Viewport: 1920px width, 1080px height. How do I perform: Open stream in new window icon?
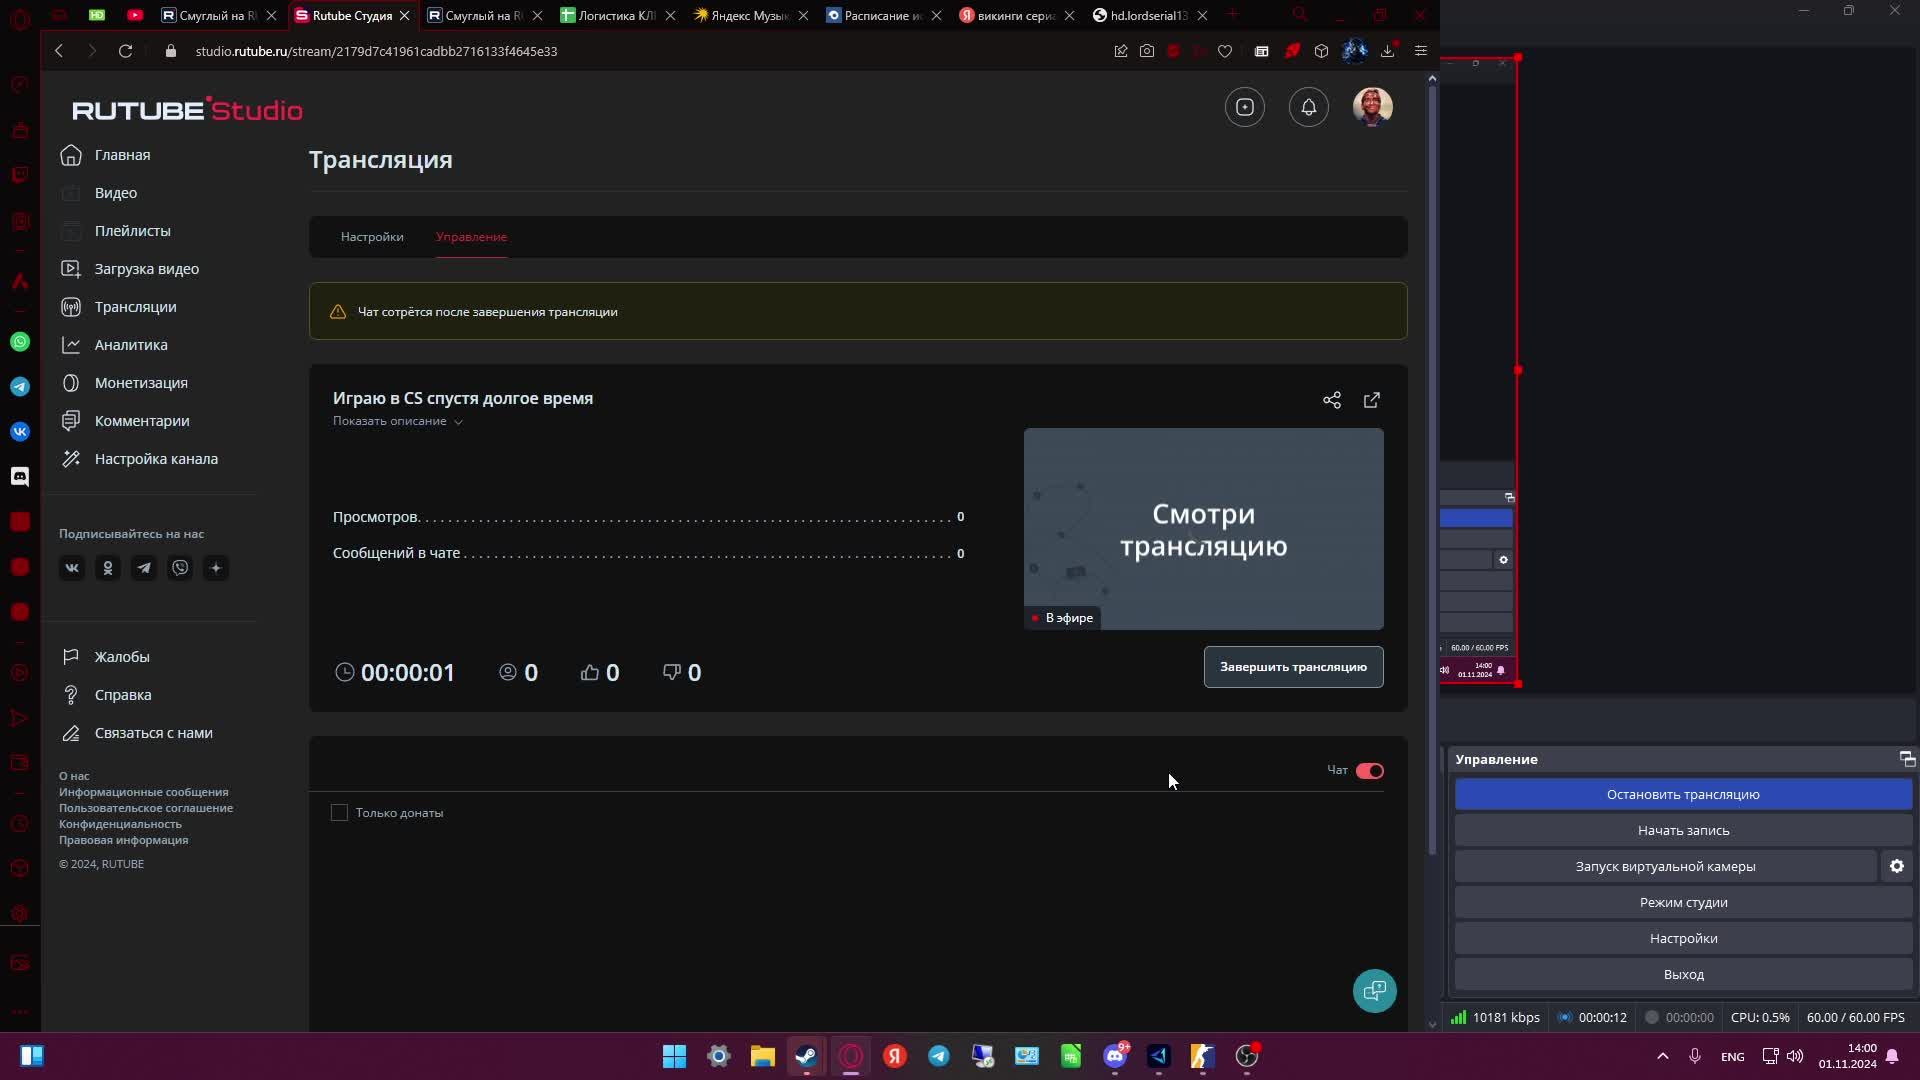coord(1371,400)
